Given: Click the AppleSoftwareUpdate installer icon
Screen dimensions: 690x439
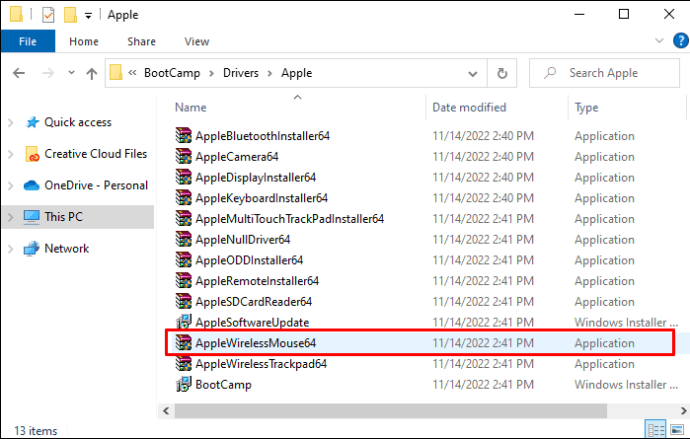Looking at the screenshot, I should click(184, 322).
